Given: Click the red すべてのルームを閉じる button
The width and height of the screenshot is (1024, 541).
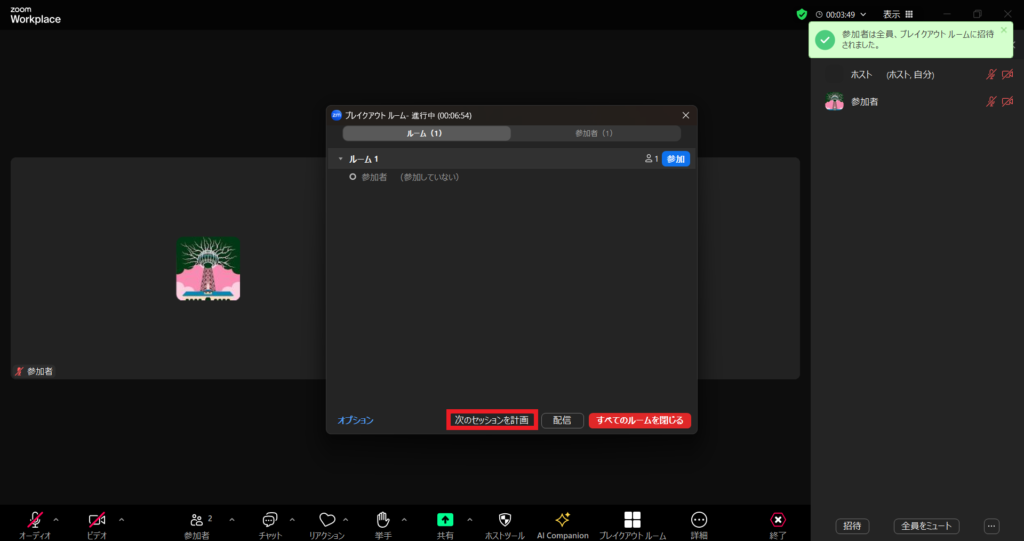Looking at the screenshot, I should [x=640, y=421].
